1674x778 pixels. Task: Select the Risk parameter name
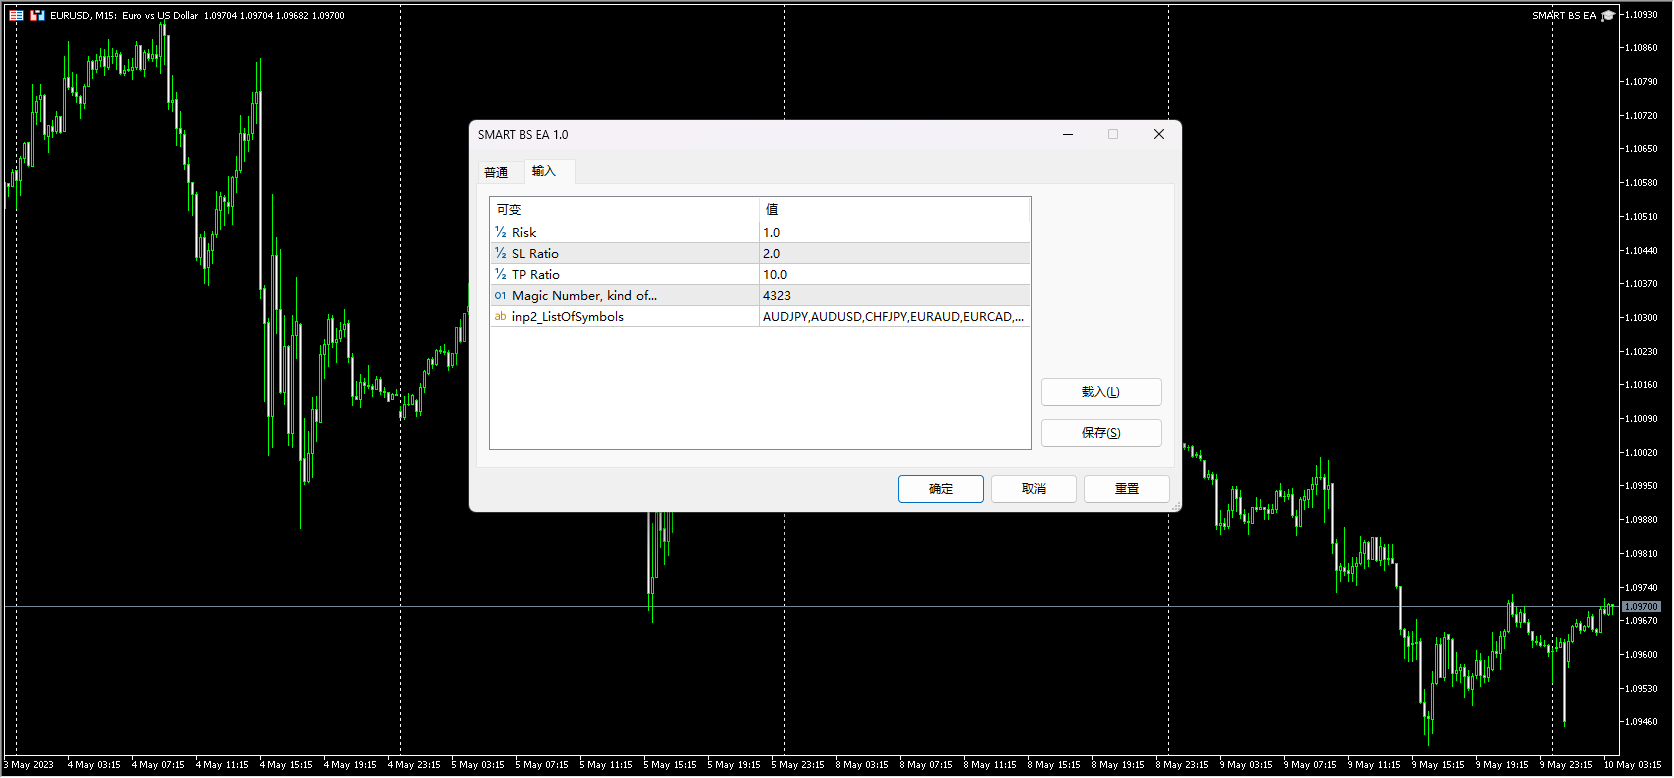524,232
